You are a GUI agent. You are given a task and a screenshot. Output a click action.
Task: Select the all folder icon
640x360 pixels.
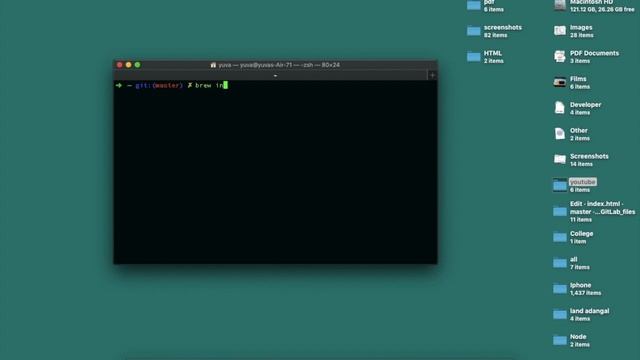click(560, 263)
